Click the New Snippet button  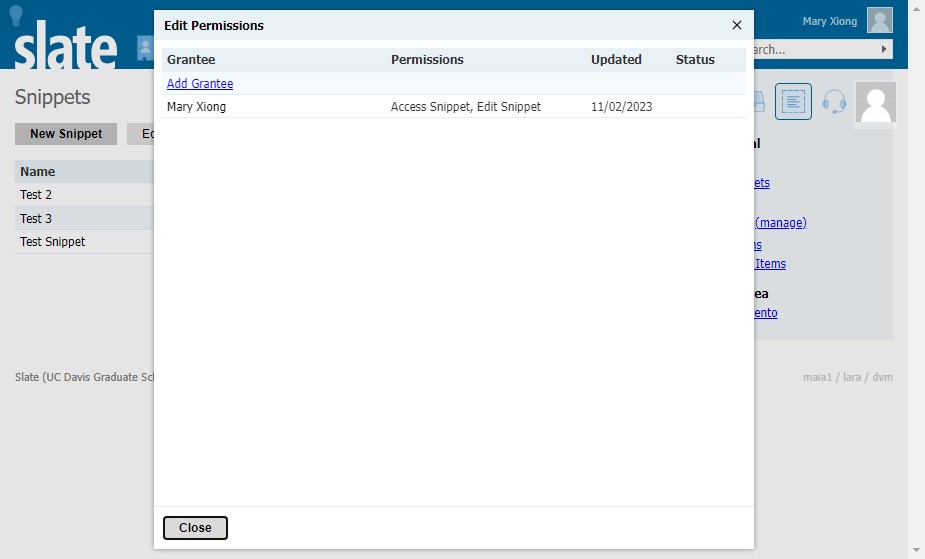tap(66, 134)
